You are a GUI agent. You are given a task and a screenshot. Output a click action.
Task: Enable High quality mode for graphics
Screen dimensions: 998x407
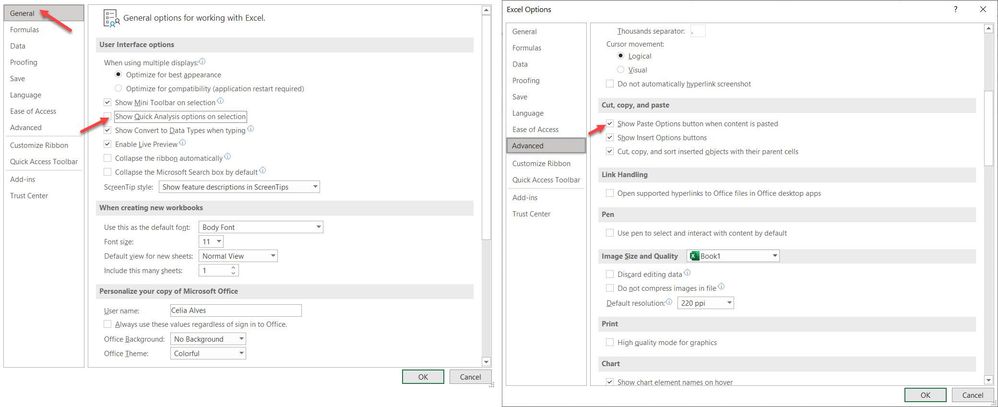coord(610,343)
